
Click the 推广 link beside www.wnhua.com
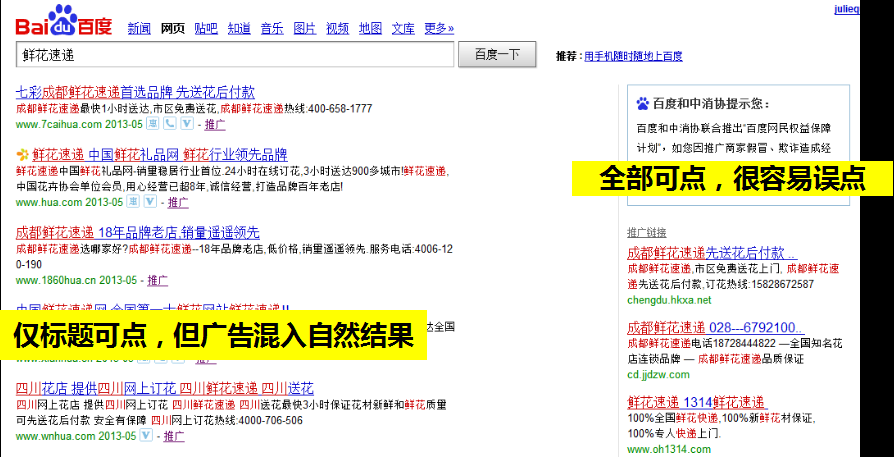pos(174,436)
